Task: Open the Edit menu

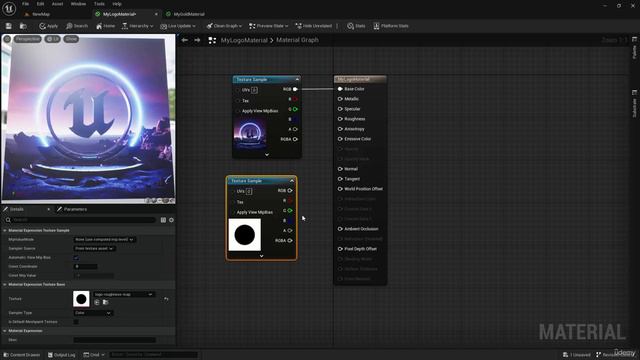Action: click(40, 4)
